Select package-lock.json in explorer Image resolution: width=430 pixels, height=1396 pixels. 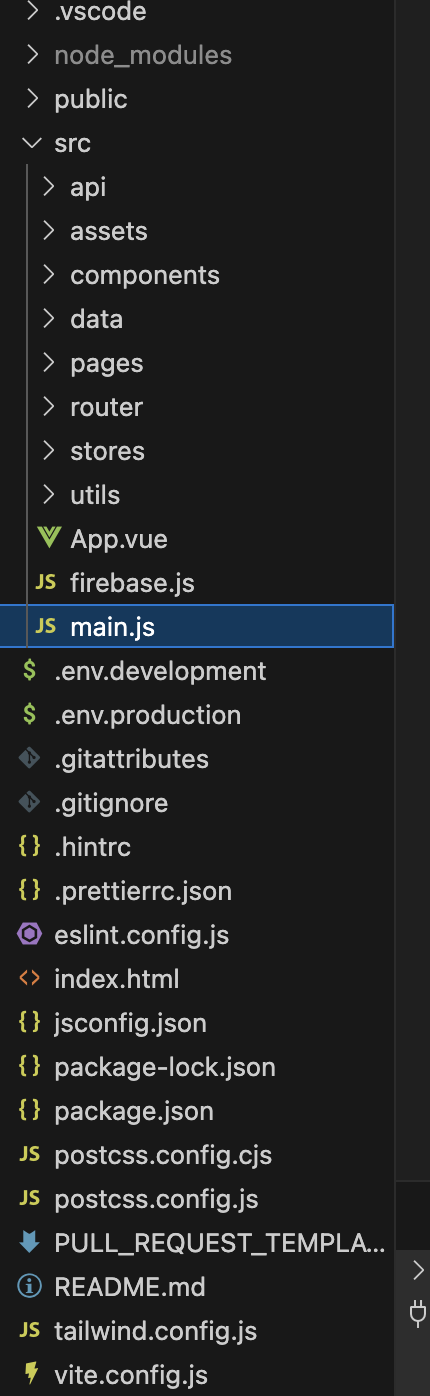165,1067
